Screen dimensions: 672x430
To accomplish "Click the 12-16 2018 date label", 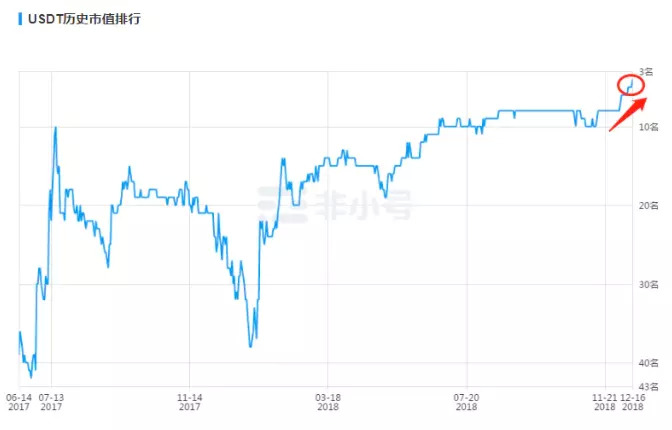I will pyautogui.click(x=632, y=402).
